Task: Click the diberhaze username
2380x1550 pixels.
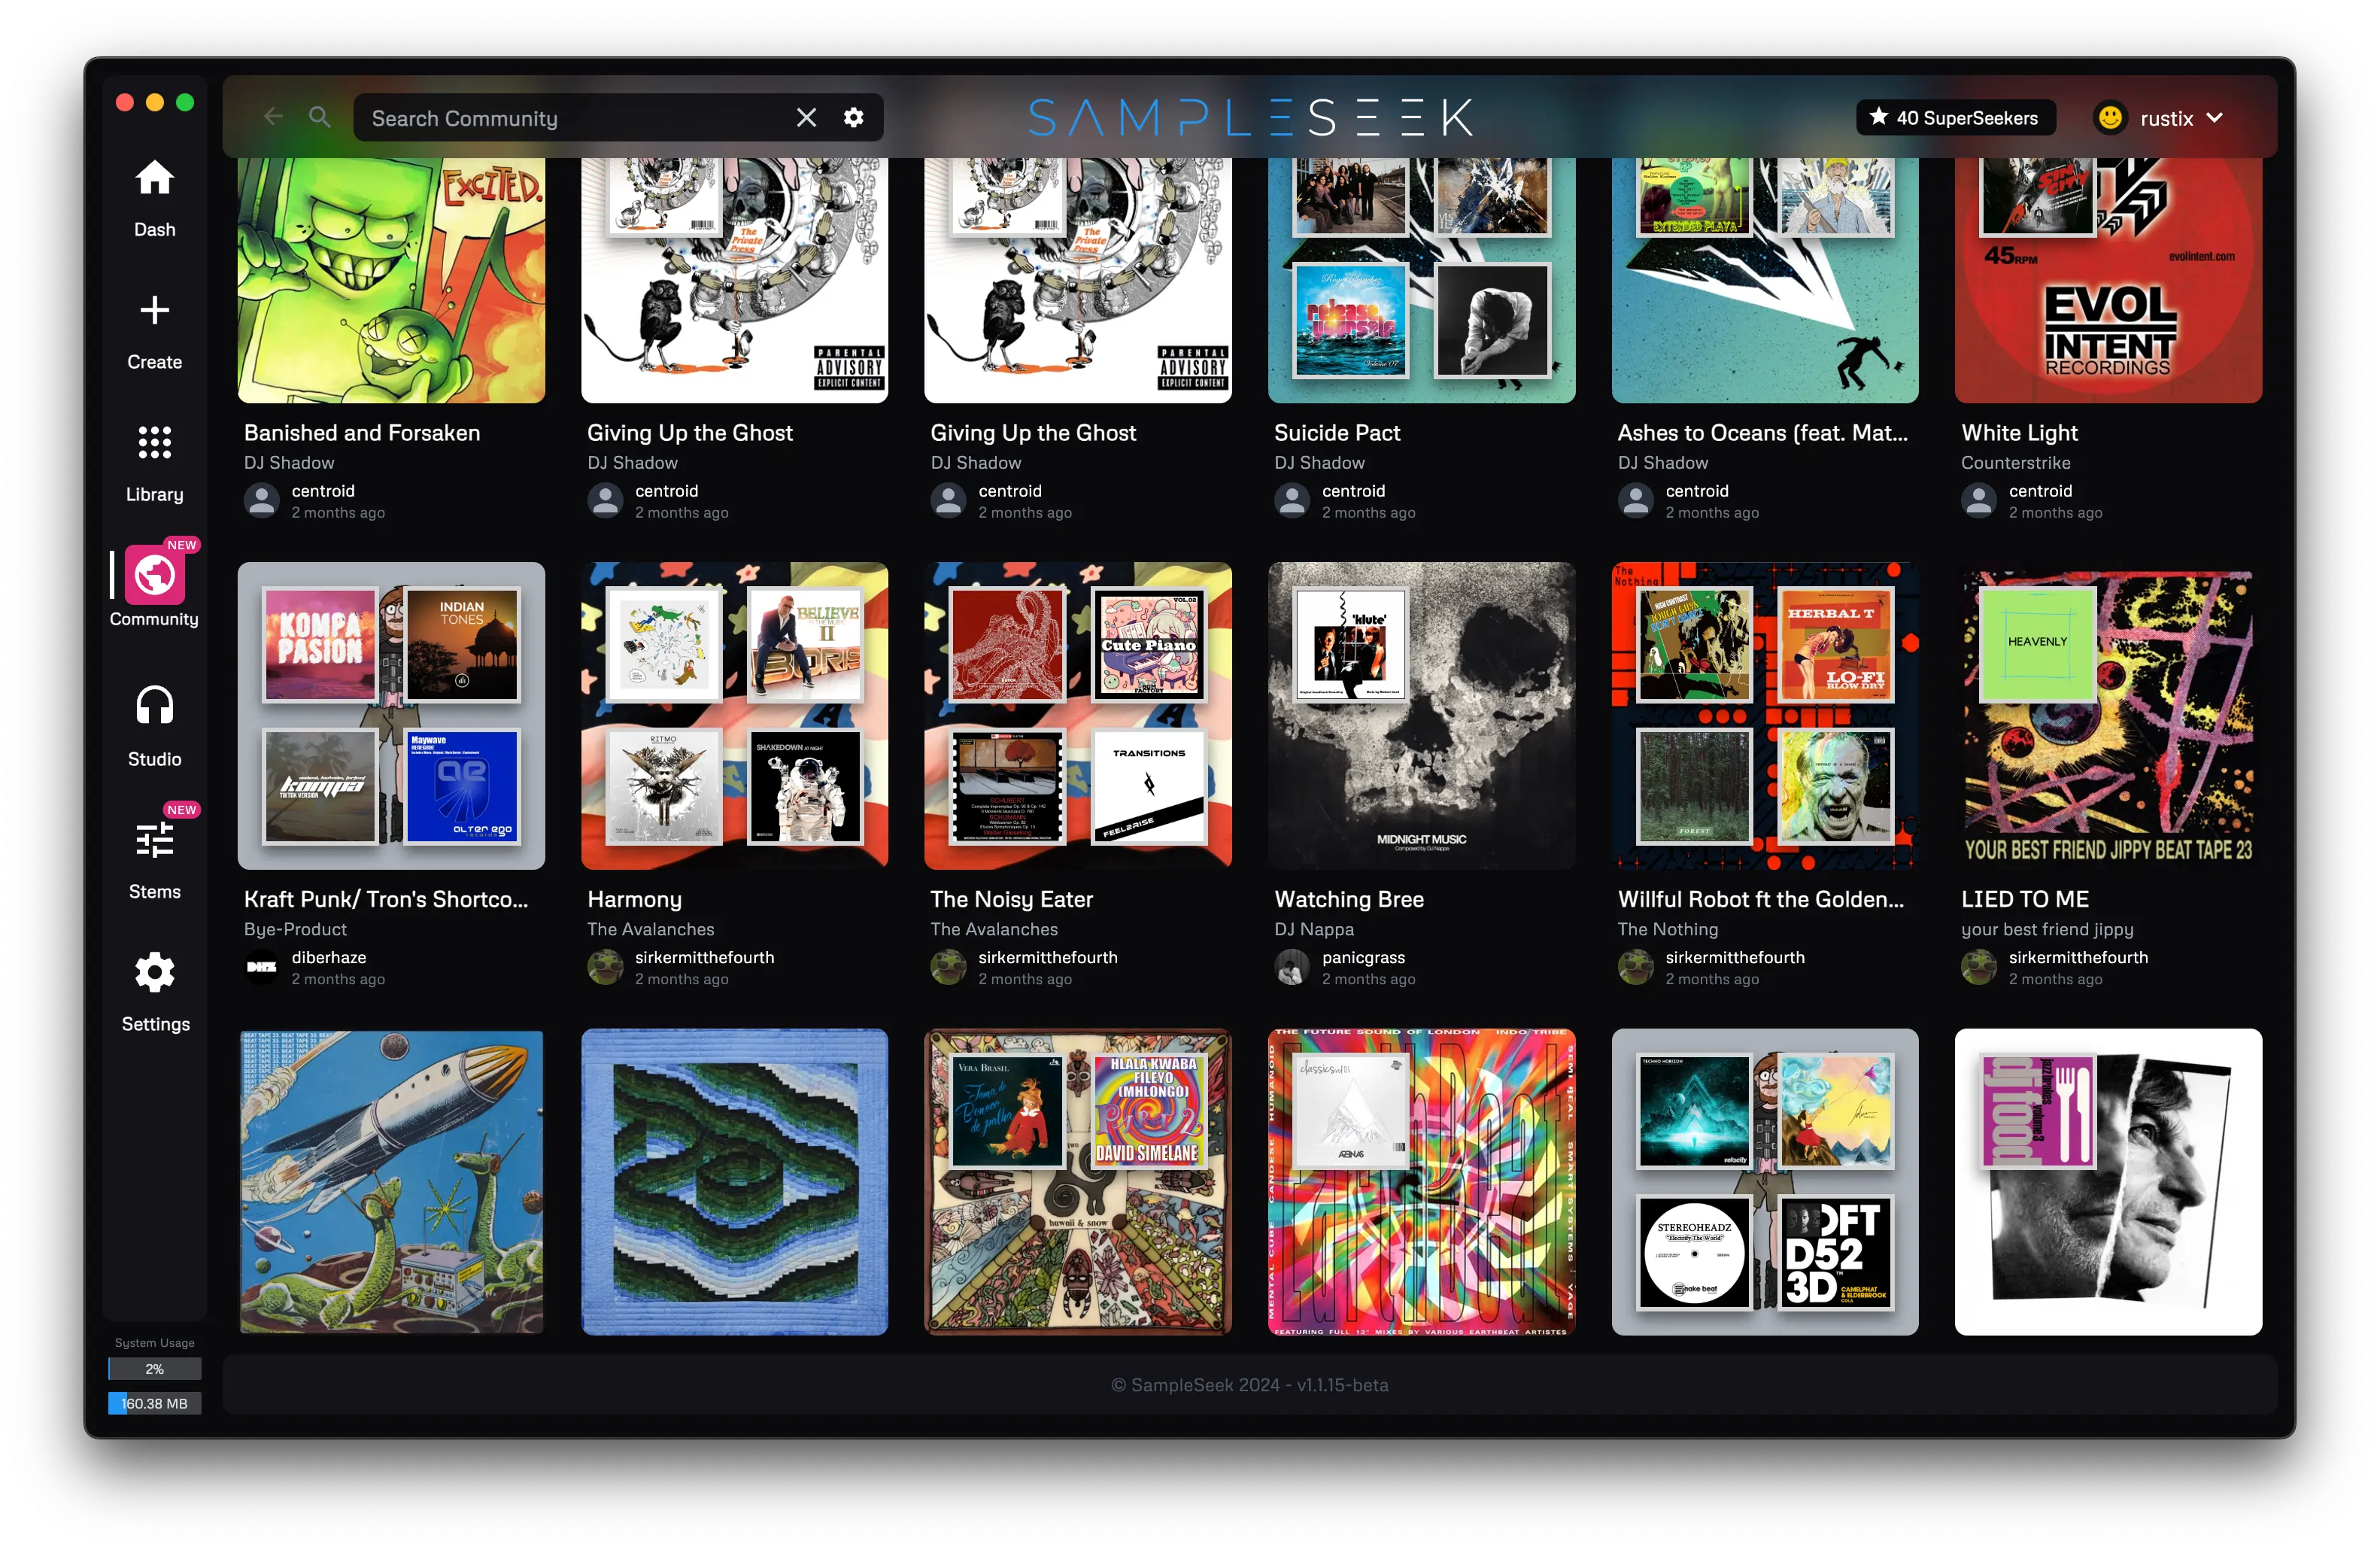Action: [x=328, y=957]
